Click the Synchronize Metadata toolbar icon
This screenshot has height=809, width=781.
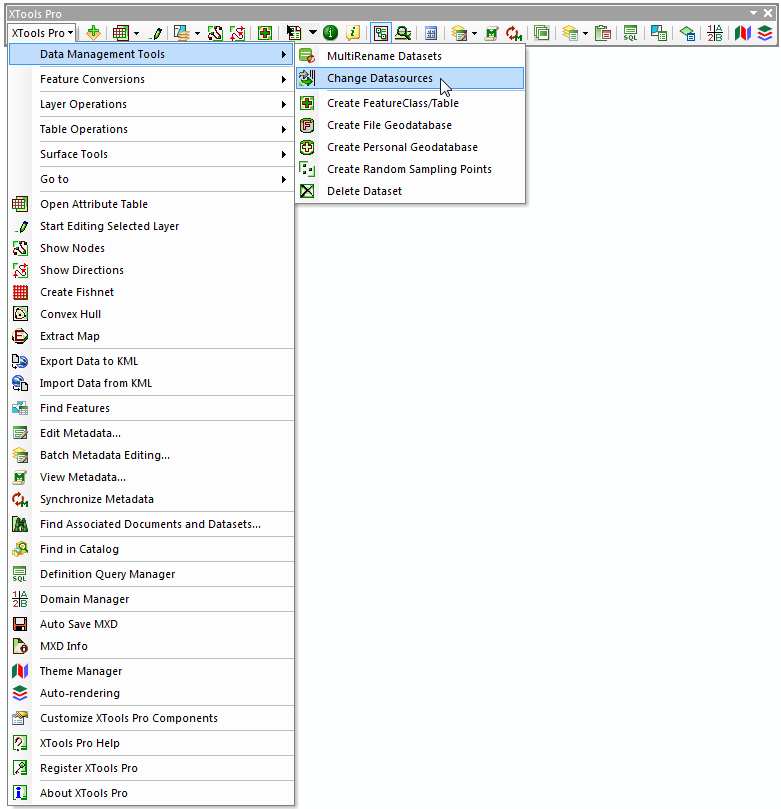(x=514, y=33)
